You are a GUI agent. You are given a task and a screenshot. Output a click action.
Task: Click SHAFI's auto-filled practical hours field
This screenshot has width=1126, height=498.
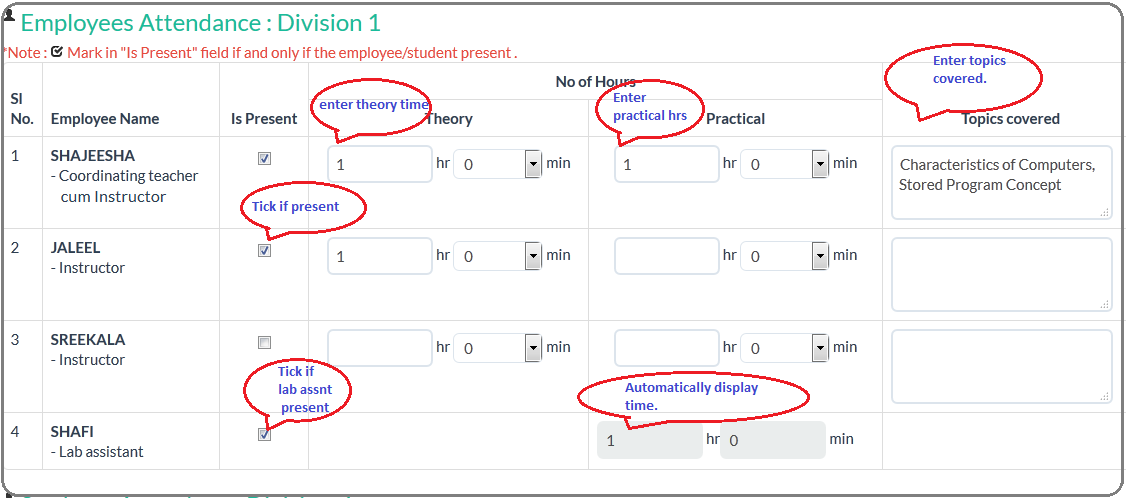tap(649, 440)
